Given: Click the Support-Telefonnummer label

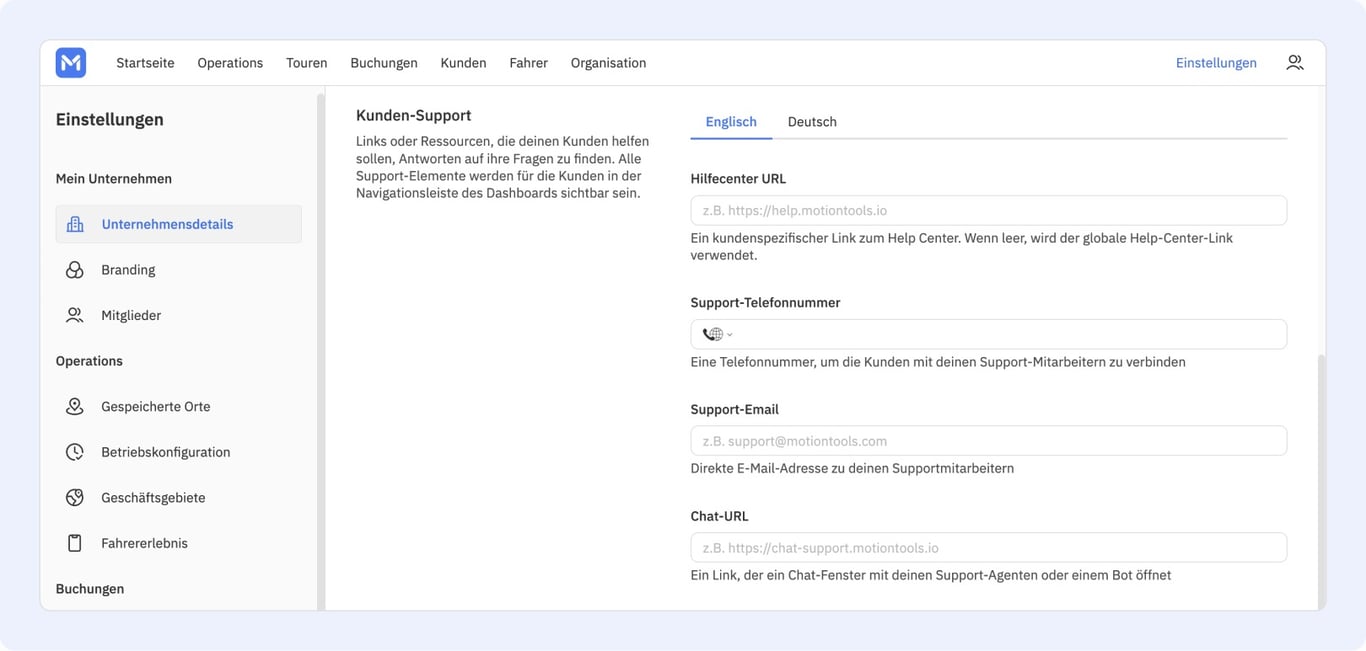Looking at the screenshot, I should (766, 303).
